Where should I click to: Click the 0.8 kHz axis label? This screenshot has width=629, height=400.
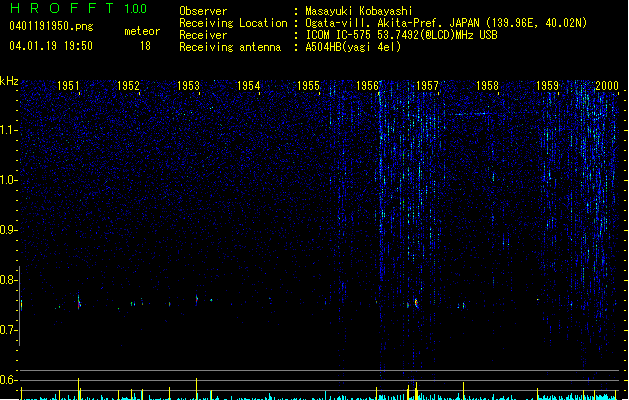[8, 280]
